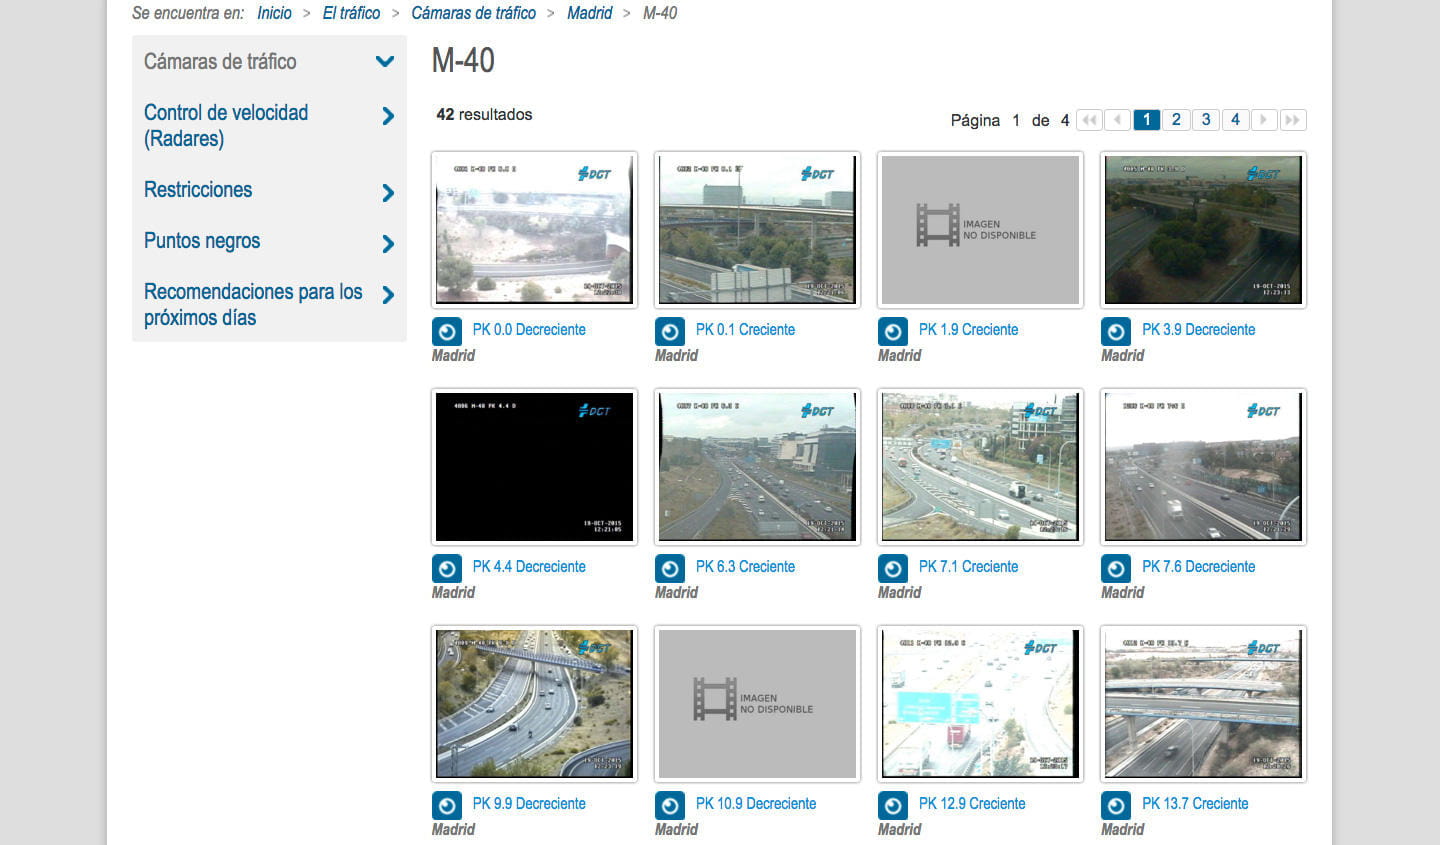Jump to results page 4
The width and height of the screenshot is (1440, 845).
1235,120
